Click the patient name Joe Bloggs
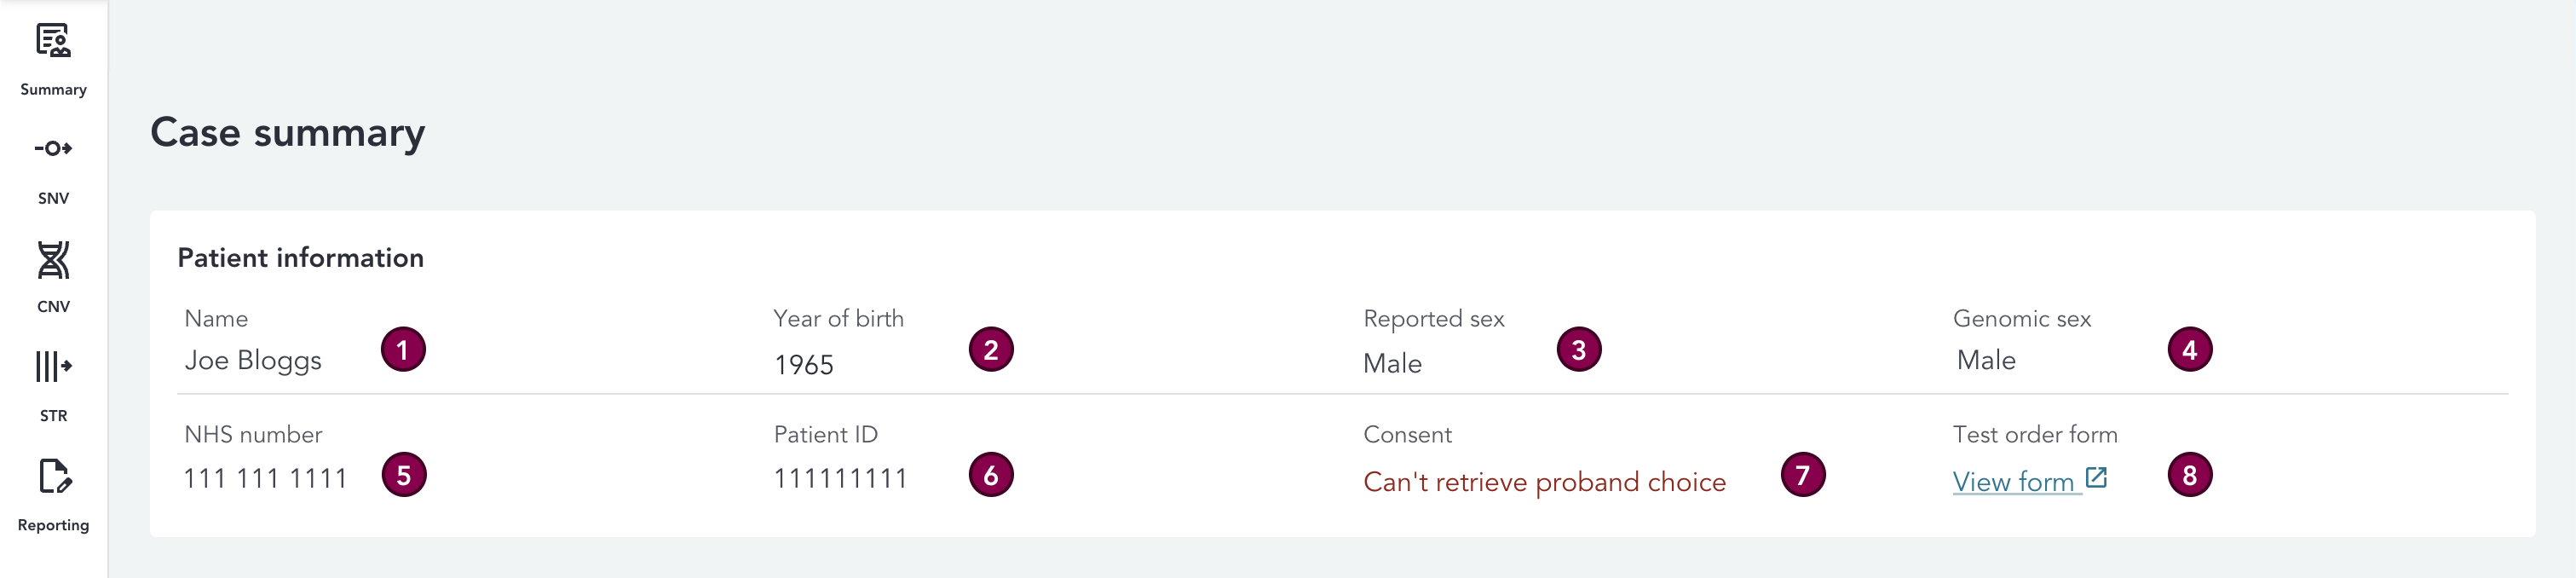The width and height of the screenshot is (2576, 578). 253,360
